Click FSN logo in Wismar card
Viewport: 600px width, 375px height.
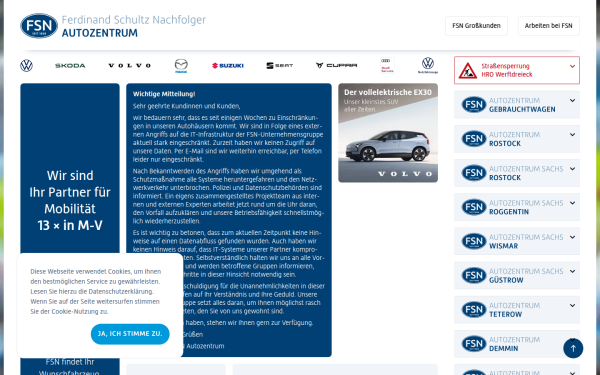pos(474,241)
